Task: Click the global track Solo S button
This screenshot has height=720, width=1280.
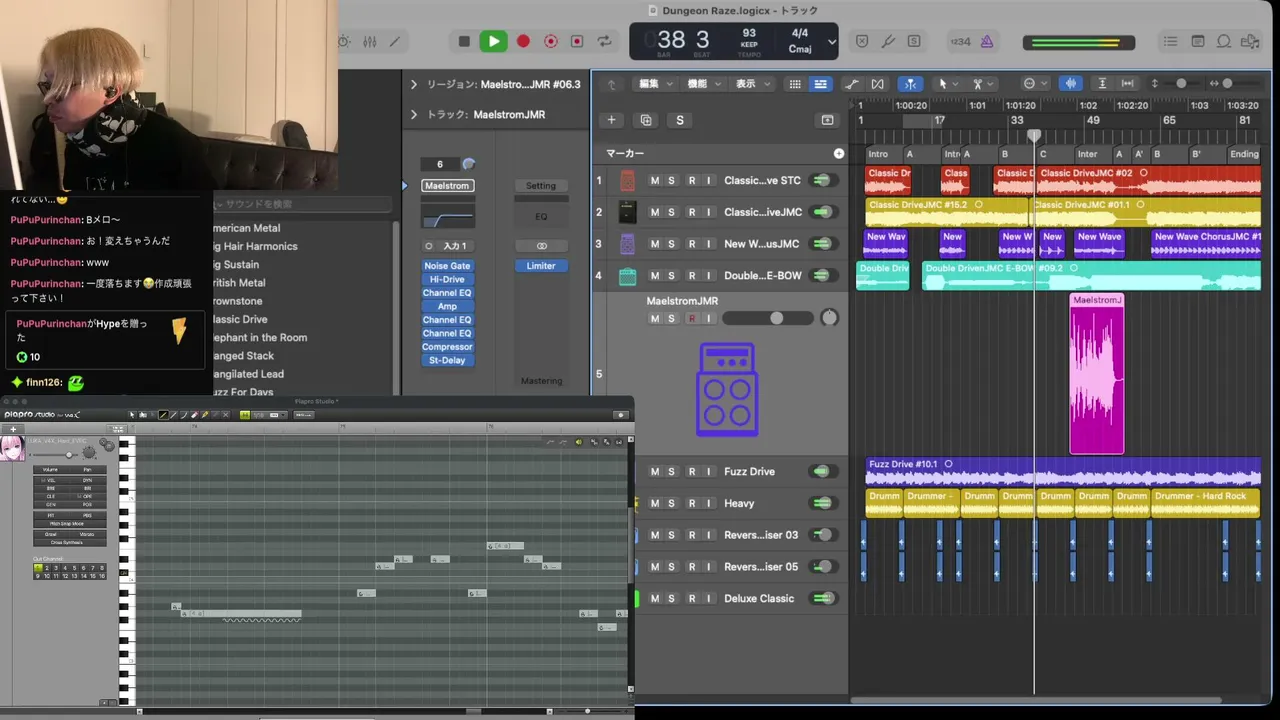Action: (x=680, y=120)
